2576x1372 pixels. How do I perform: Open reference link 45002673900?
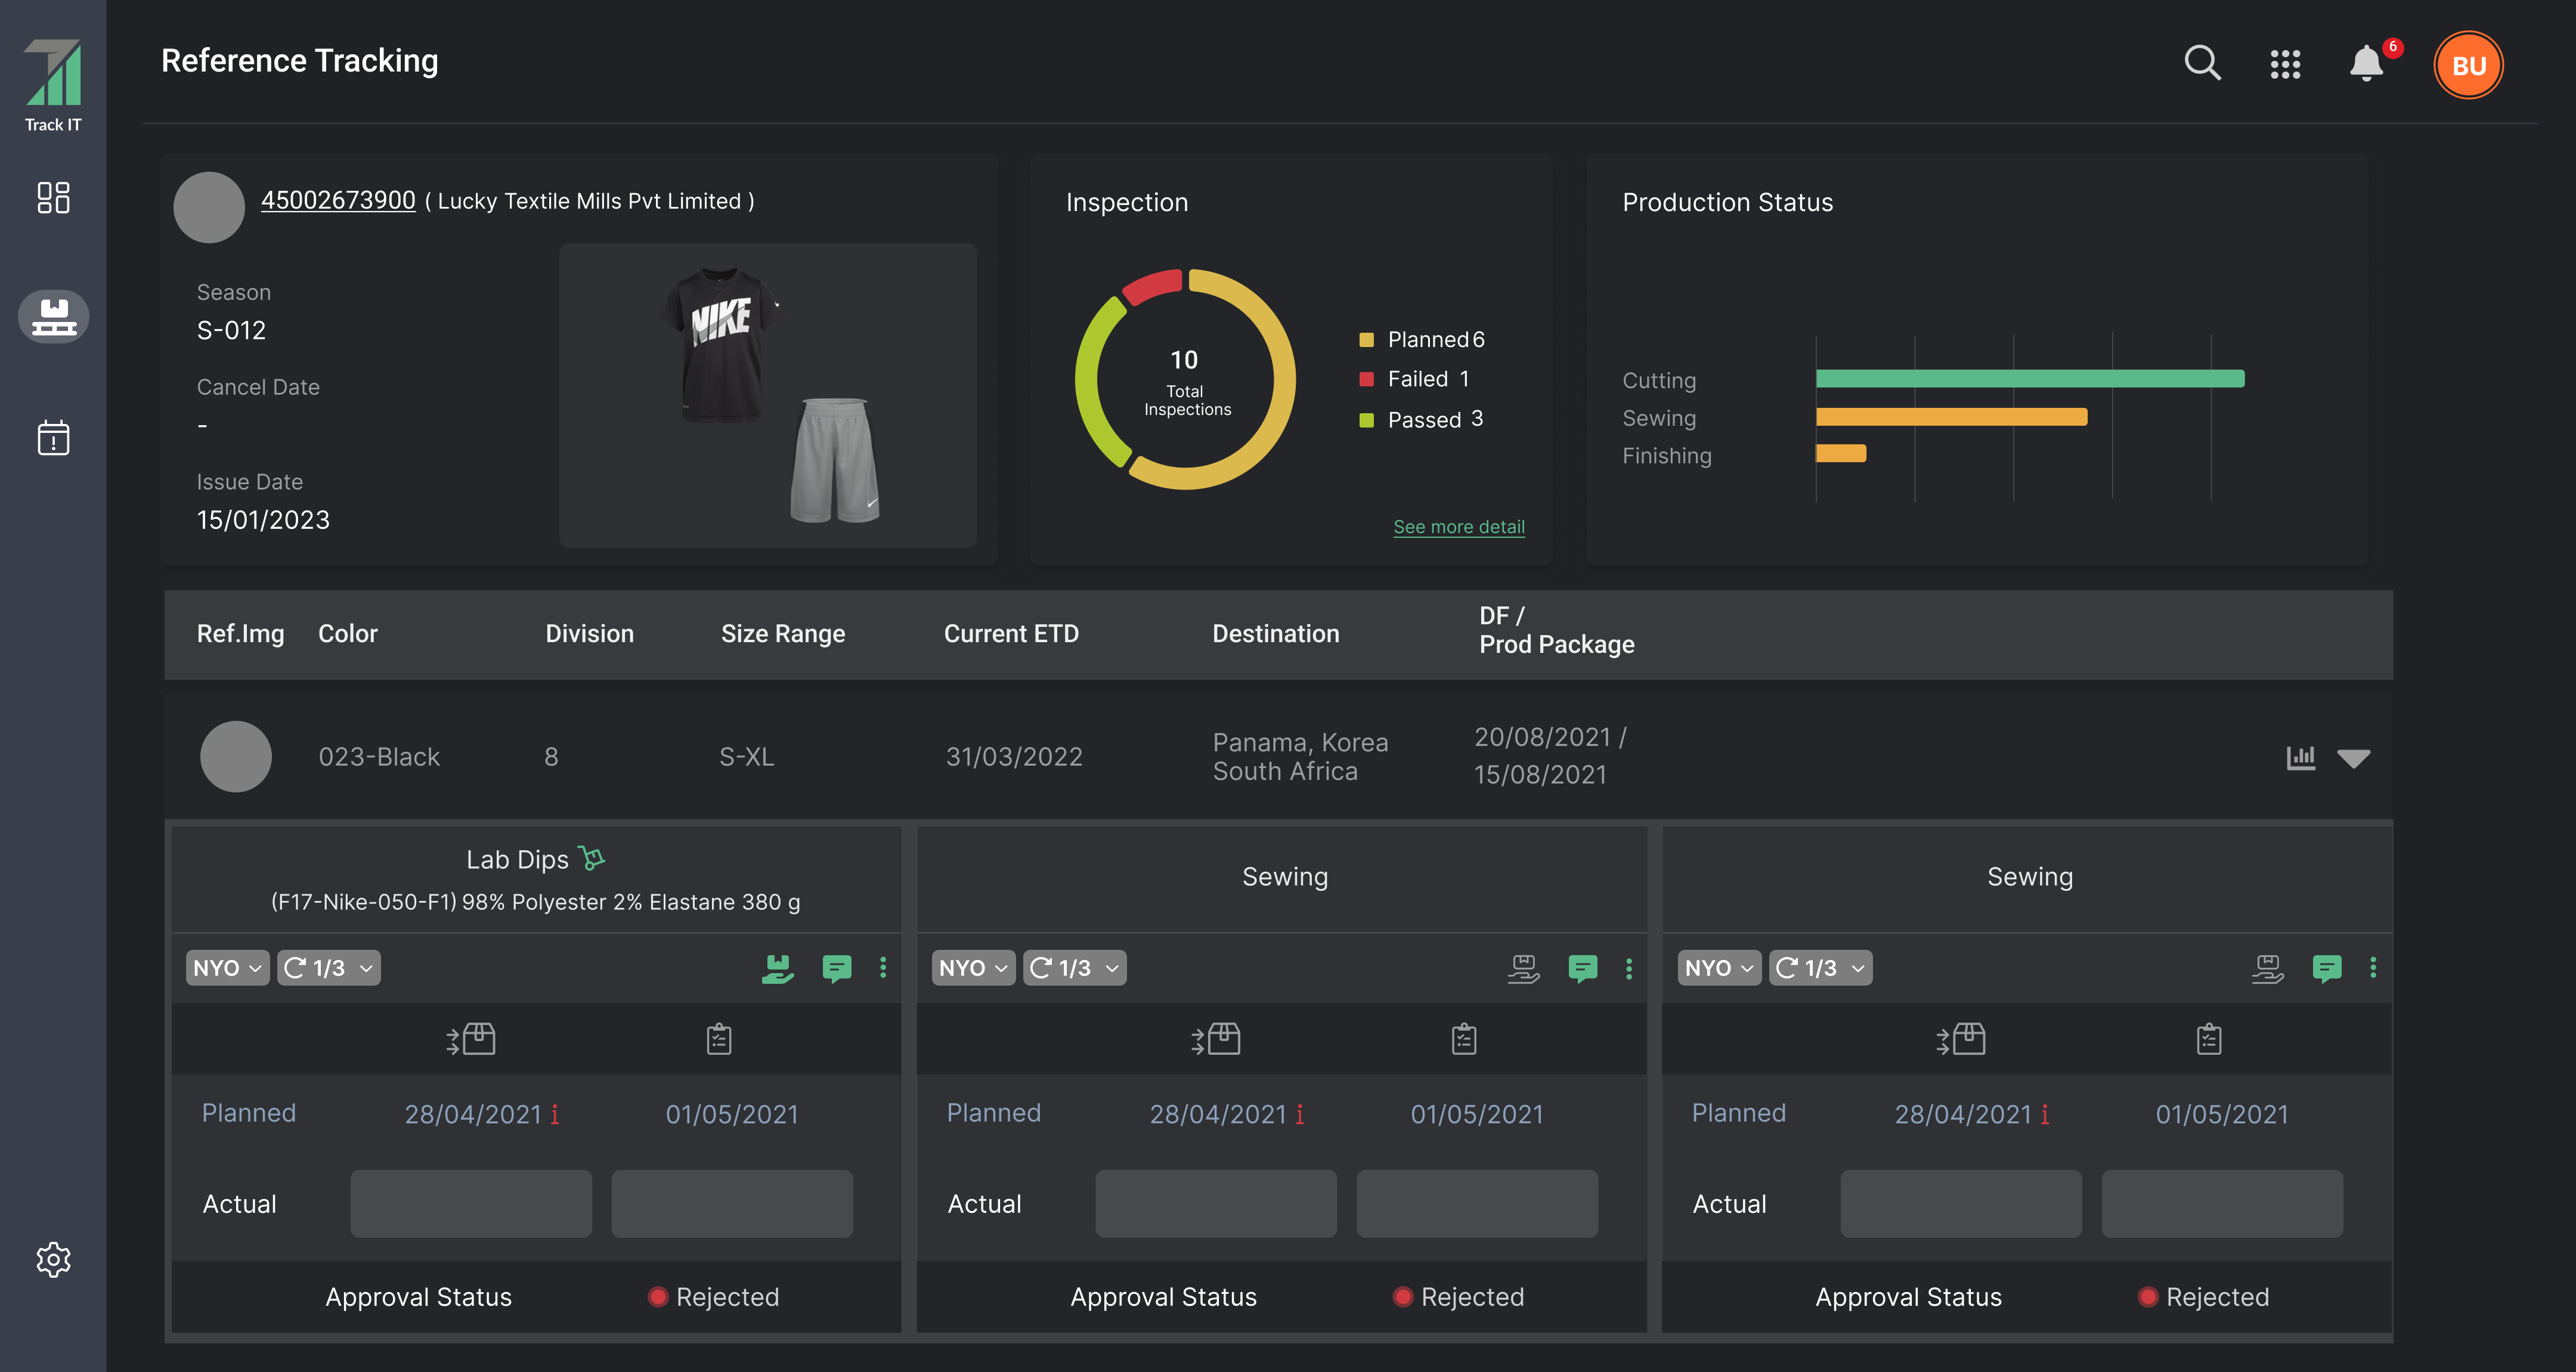click(x=338, y=200)
